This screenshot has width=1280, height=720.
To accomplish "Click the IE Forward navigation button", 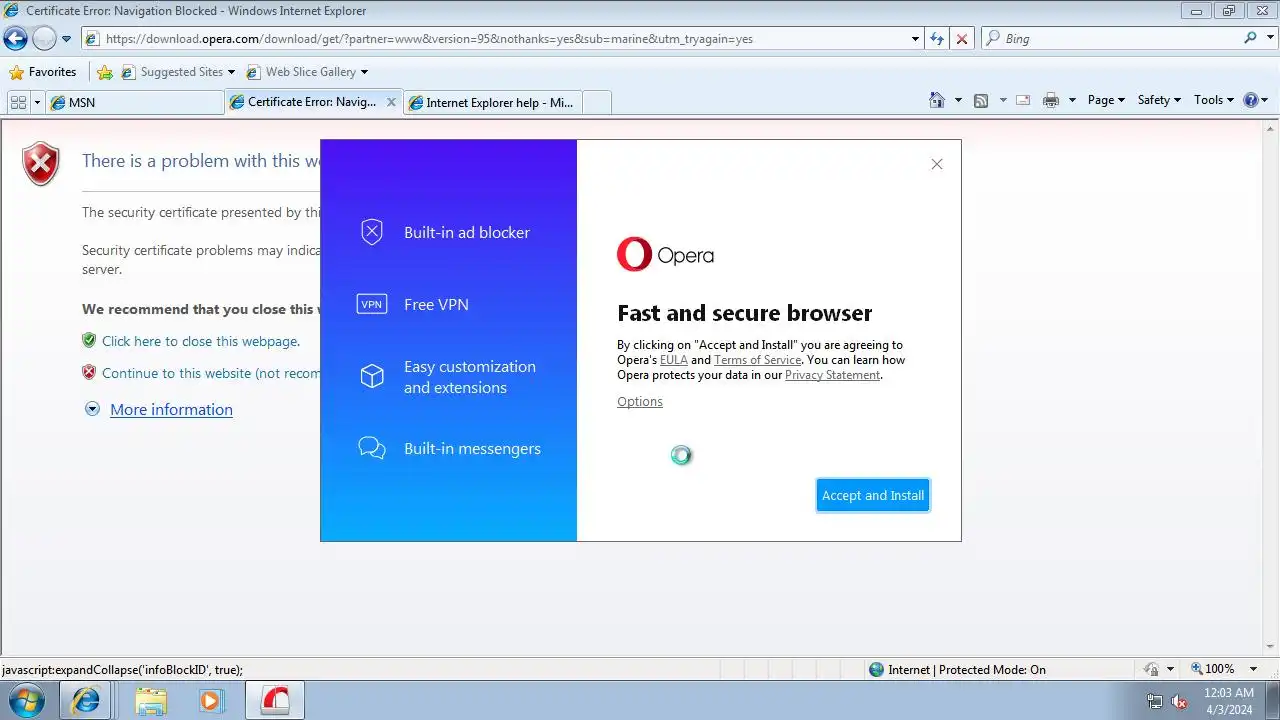I will (44, 39).
